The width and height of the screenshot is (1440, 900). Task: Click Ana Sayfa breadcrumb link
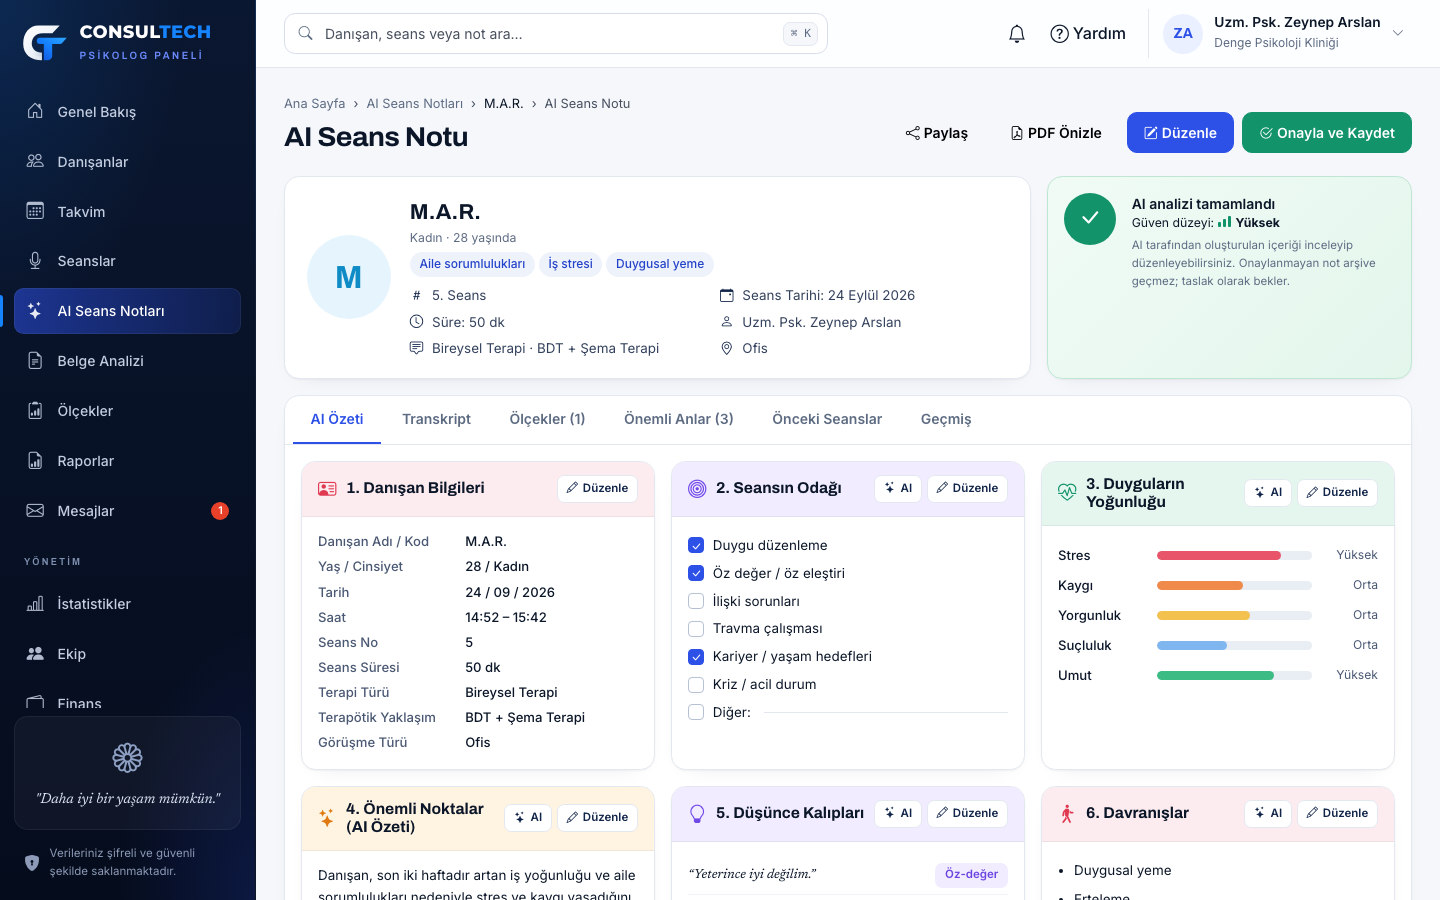(314, 104)
